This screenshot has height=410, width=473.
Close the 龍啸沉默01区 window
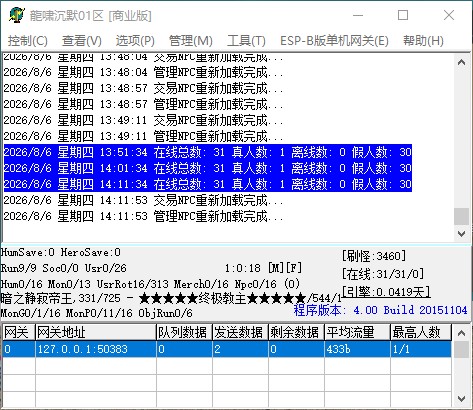point(449,15)
